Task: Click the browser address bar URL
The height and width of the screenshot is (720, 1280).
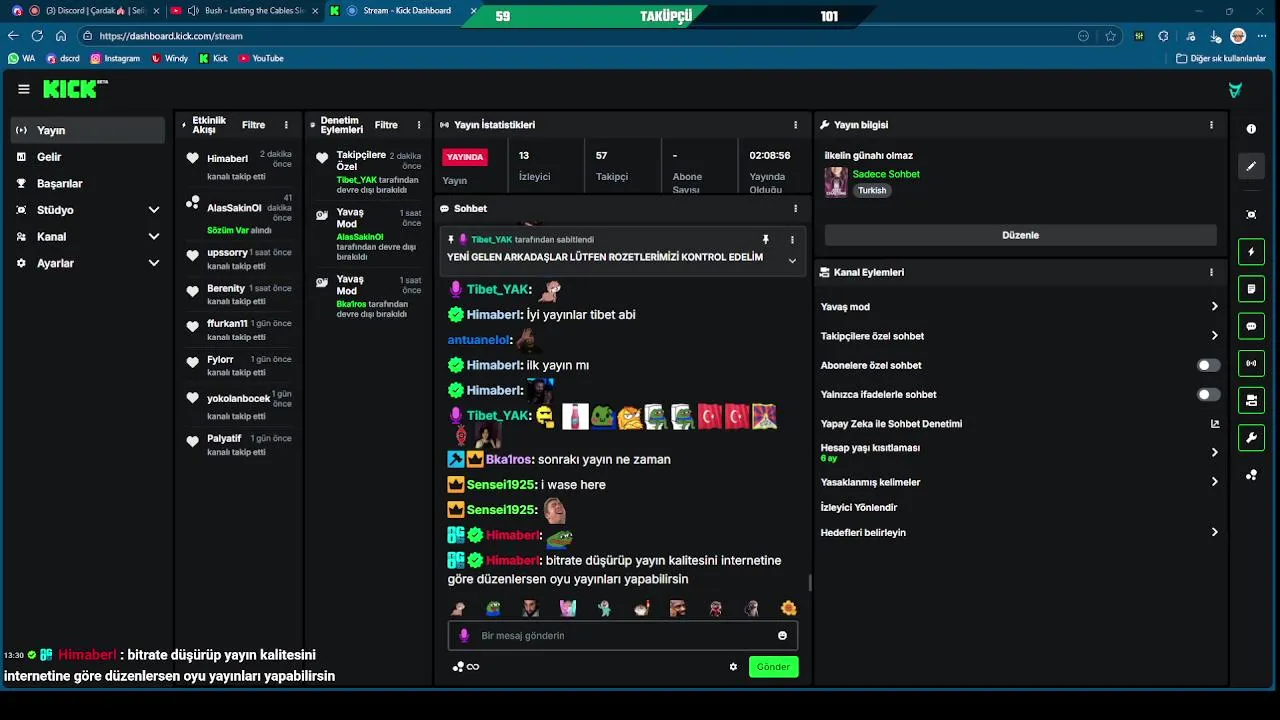Action: pos(171,36)
